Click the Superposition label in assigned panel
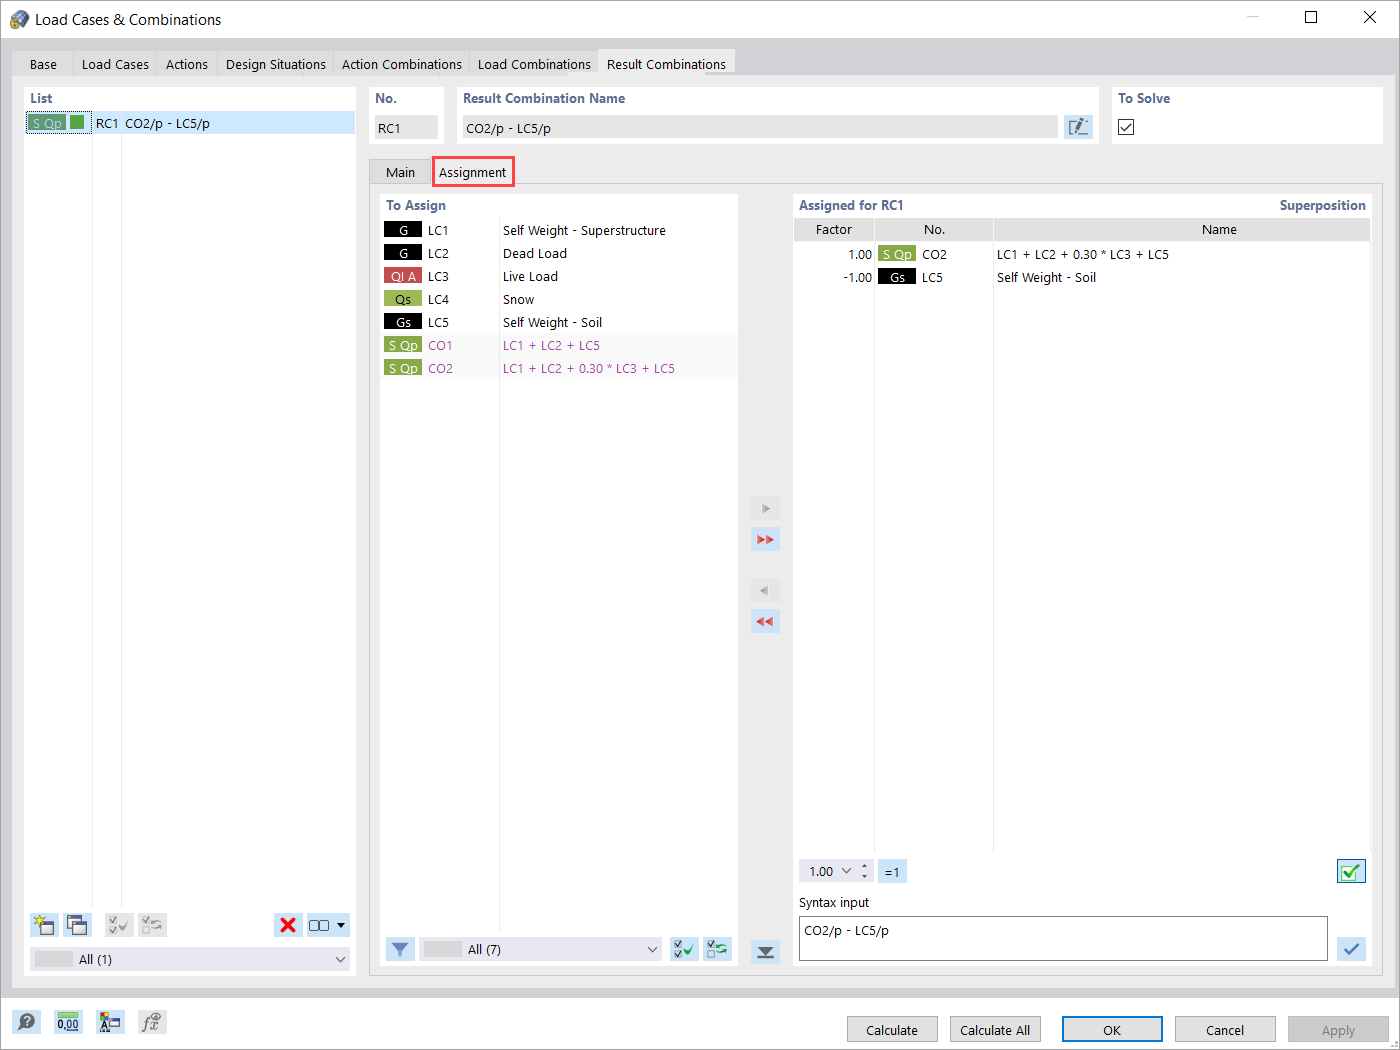1400x1050 pixels. (1322, 205)
